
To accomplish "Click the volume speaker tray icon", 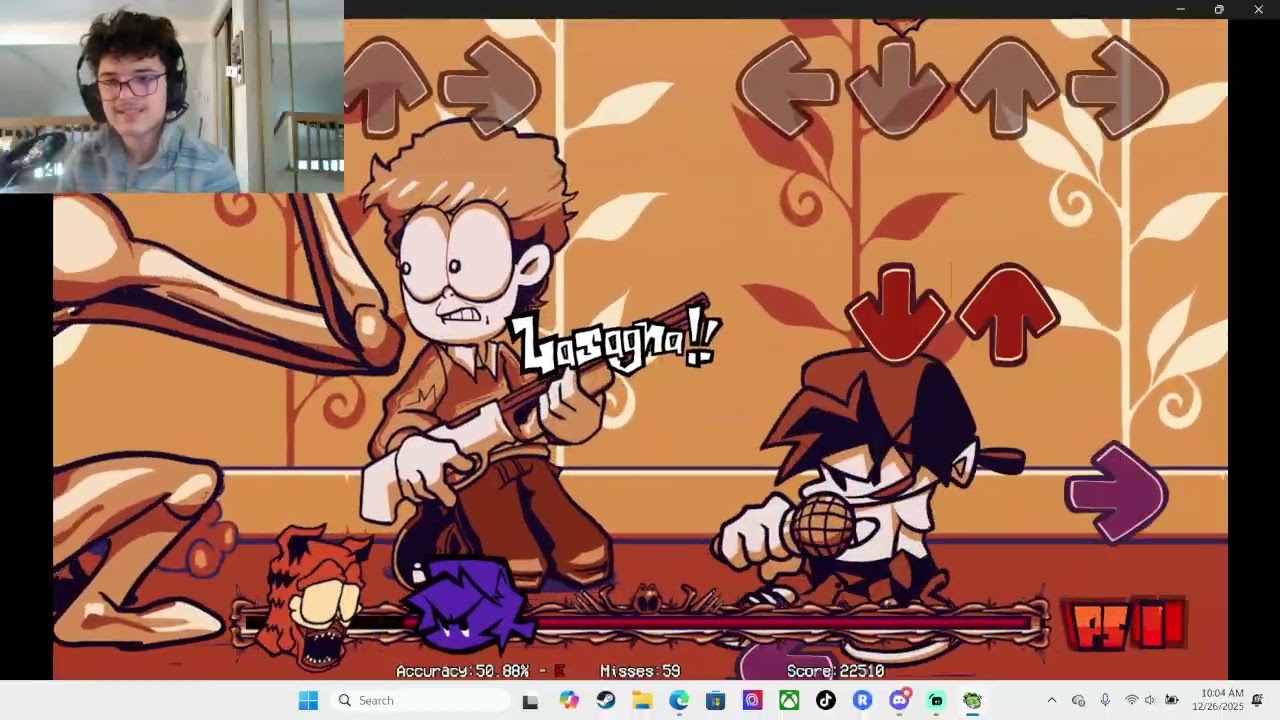I will point(1150,700).
